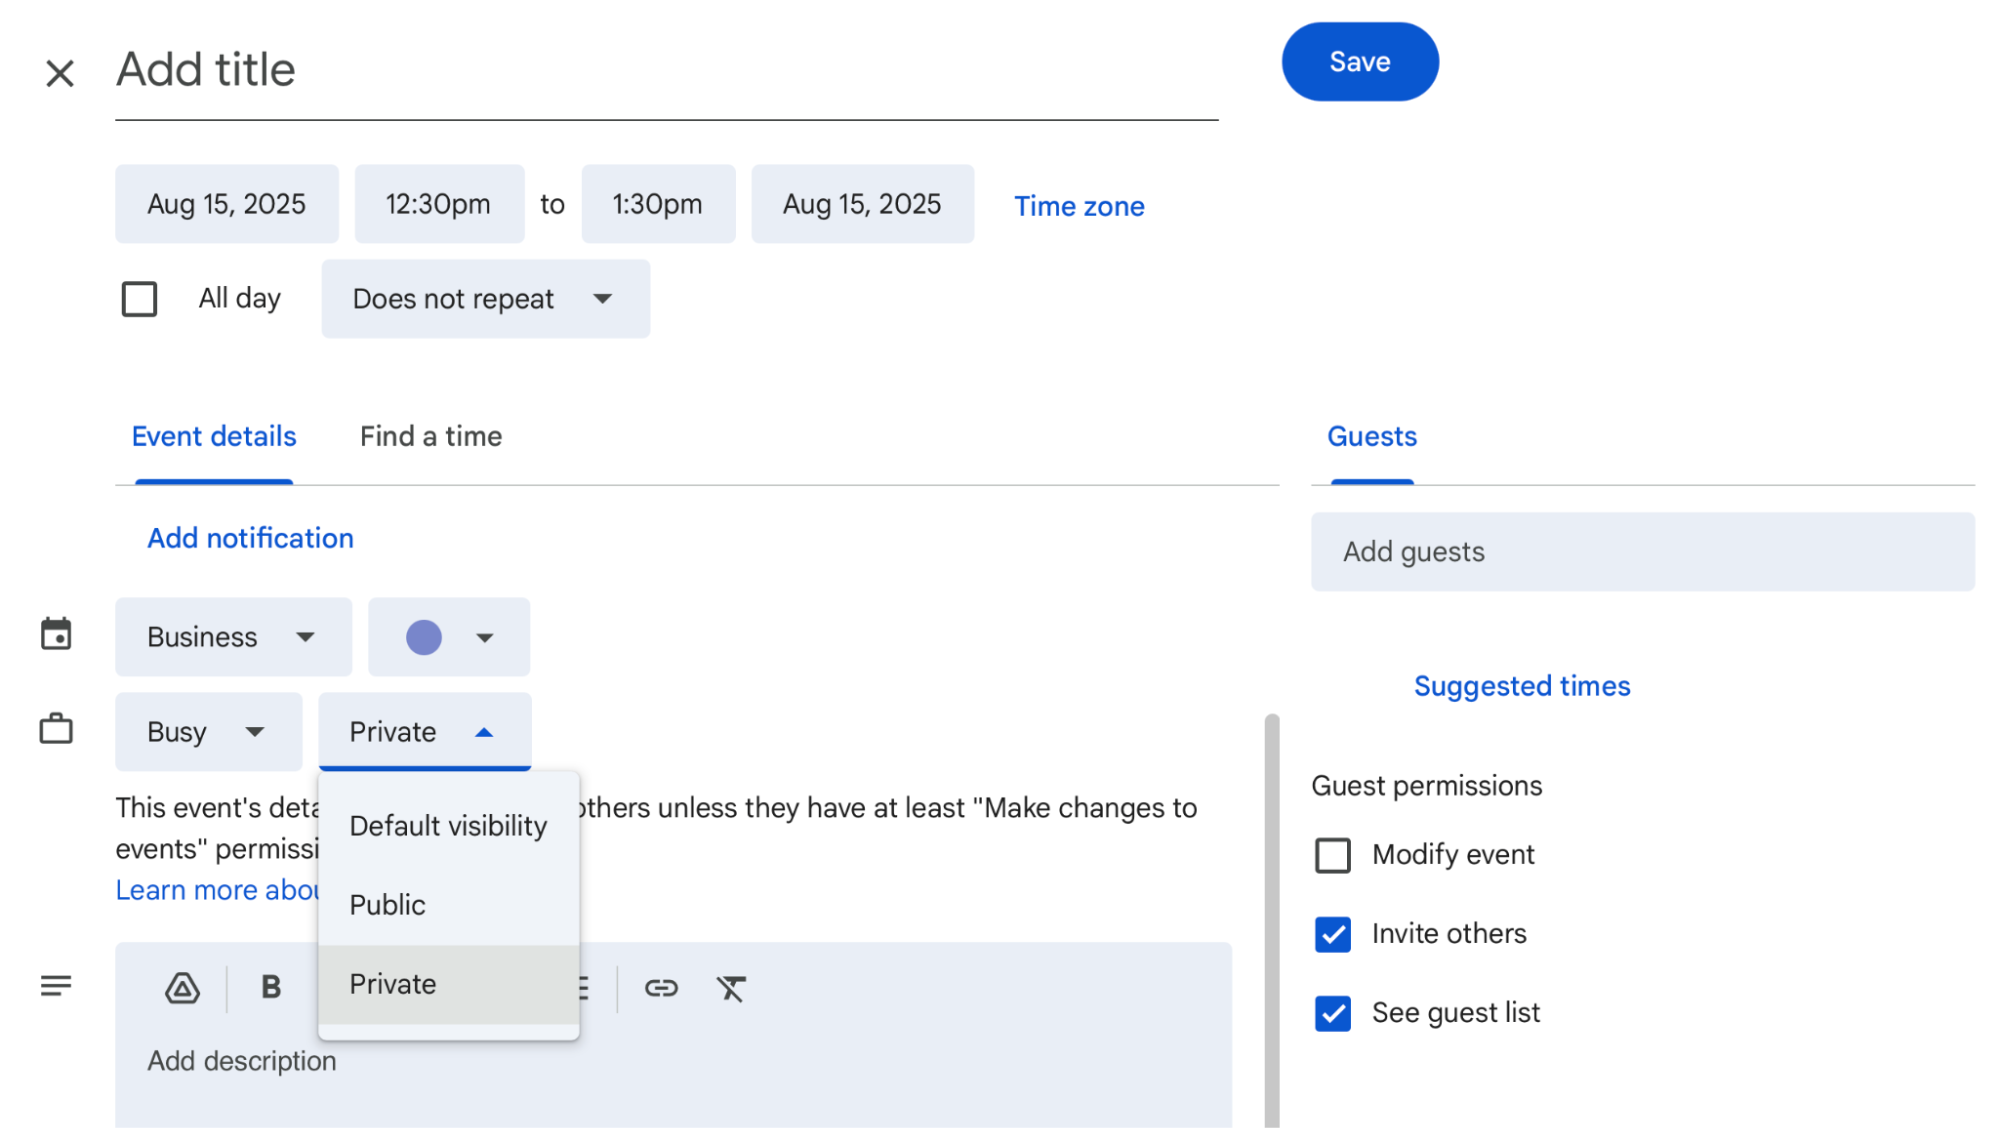Open the Business calendar dropdown
Screen dimensions: 1999x1129
tap(233, 637)
